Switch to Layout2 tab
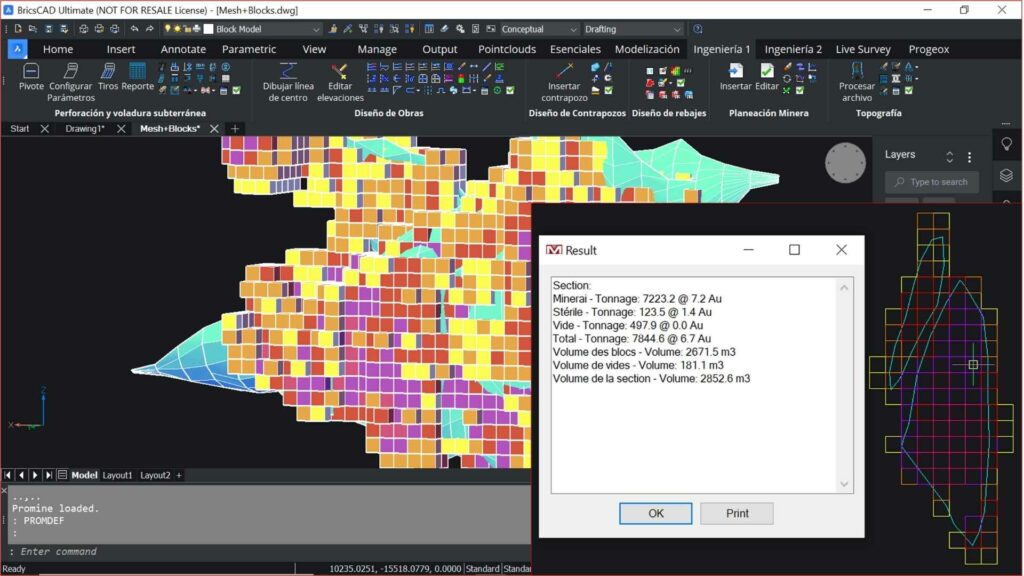The height and width of the screenshot is (576, 1024). (x=155, y=475)
